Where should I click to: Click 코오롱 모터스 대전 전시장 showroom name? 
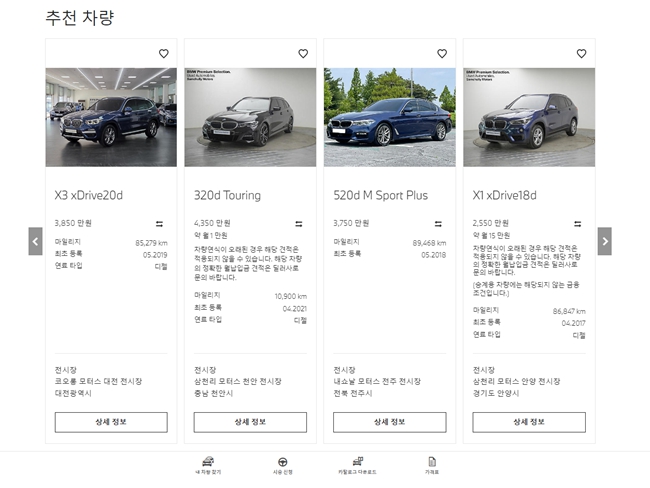[x=98, y=381]
